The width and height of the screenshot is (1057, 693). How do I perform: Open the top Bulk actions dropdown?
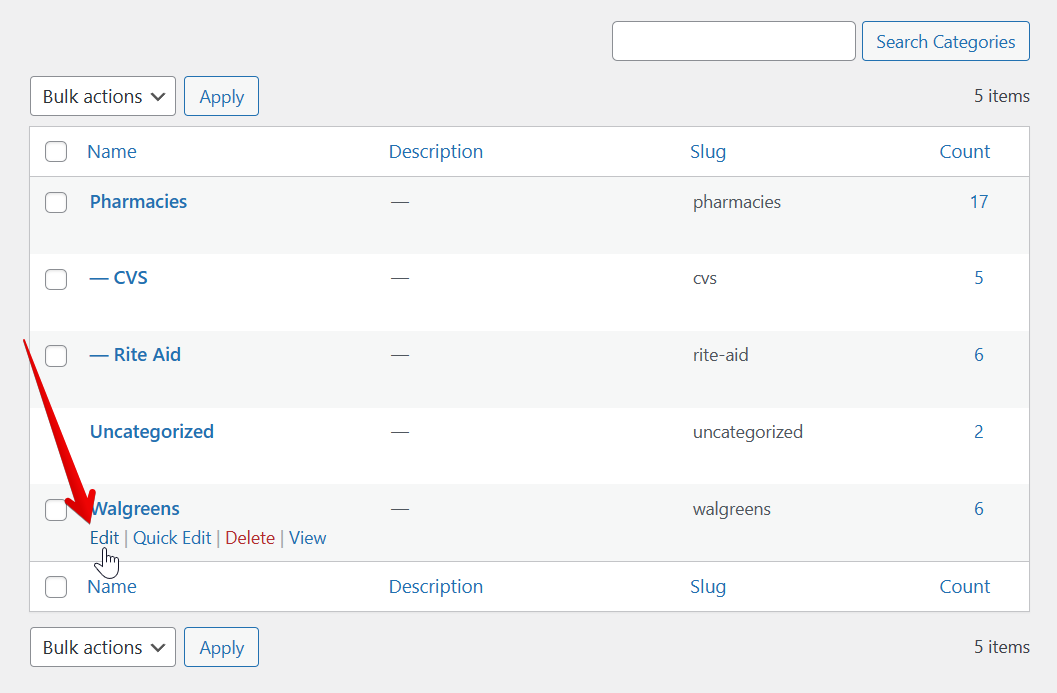pyautogui.click(x=103, y=97)
